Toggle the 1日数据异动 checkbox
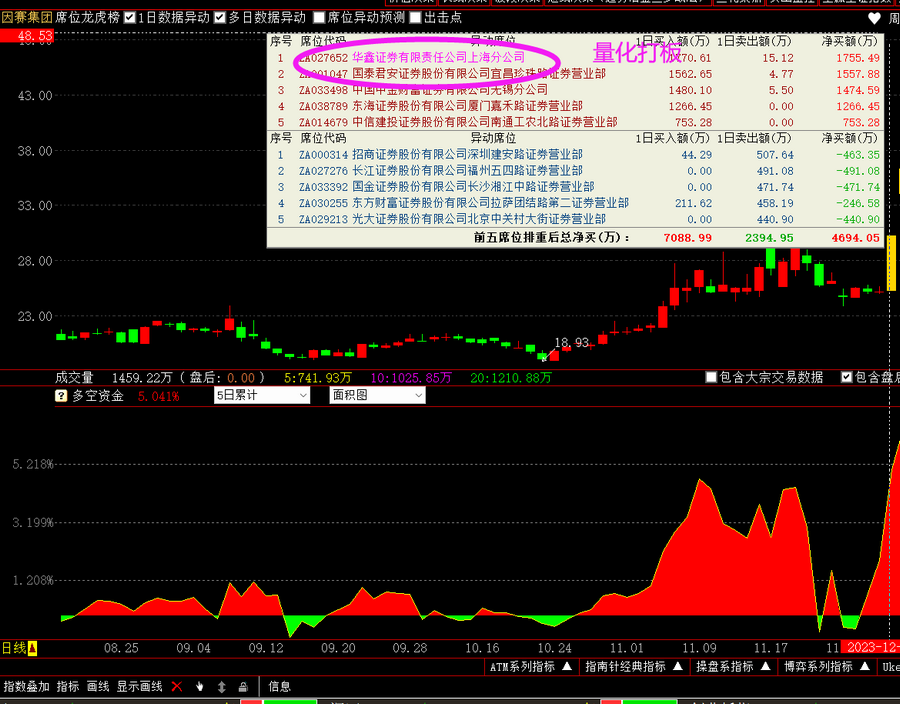900x704 pixels. coord(130,18)
